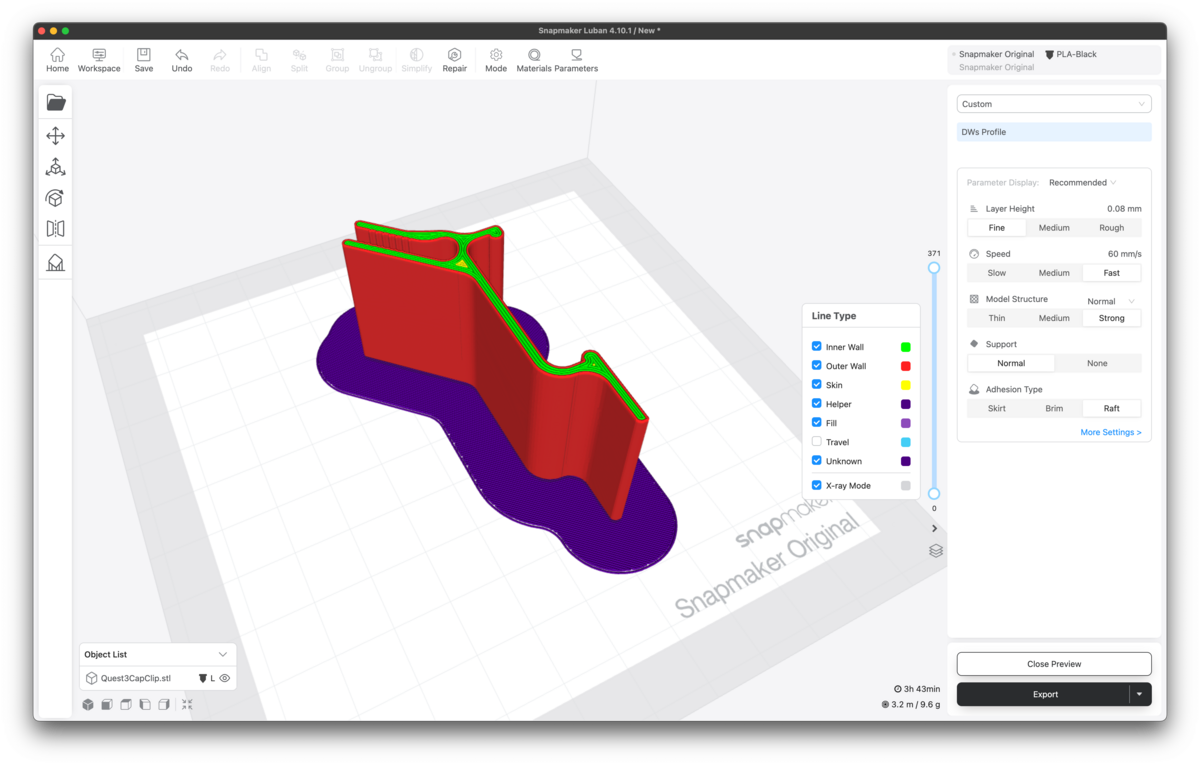
Task: Select Medium speed option
Action: pos(1054,273)
